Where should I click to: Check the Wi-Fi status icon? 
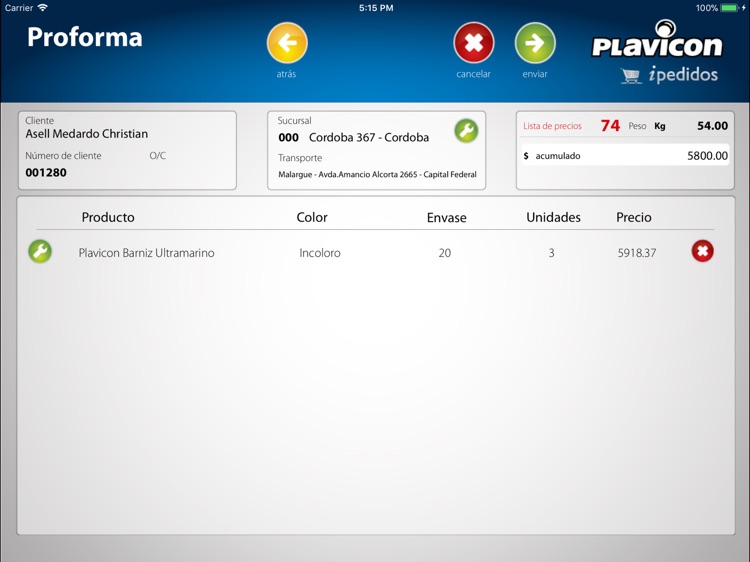click(x=43, y=8)
